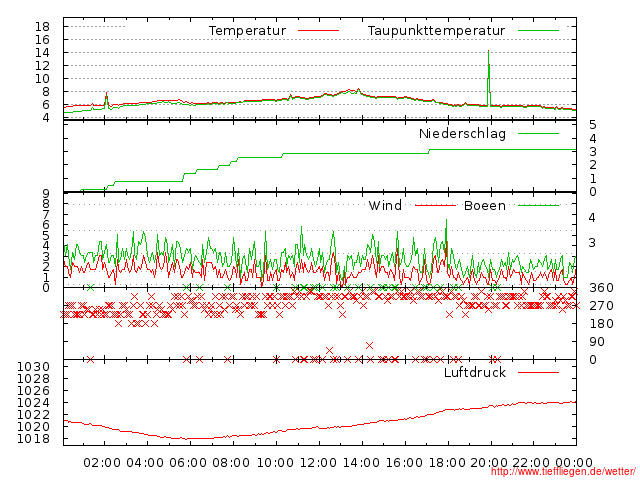
Task: Click the 12:00 time axis label
Action: click(318, 463)
